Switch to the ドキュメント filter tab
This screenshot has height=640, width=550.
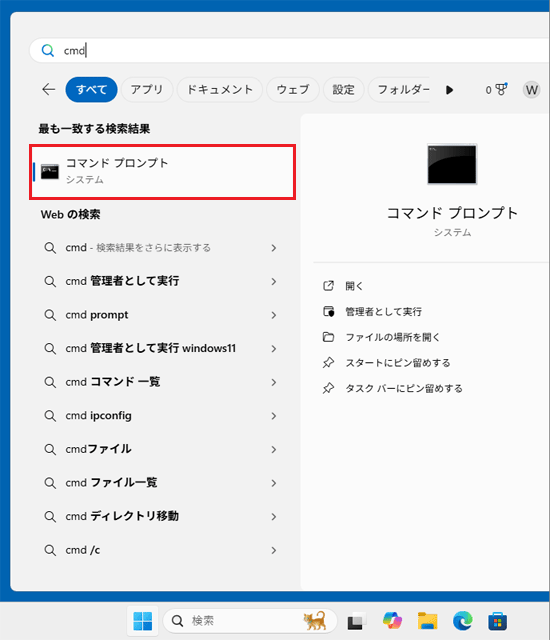[220, 89]
